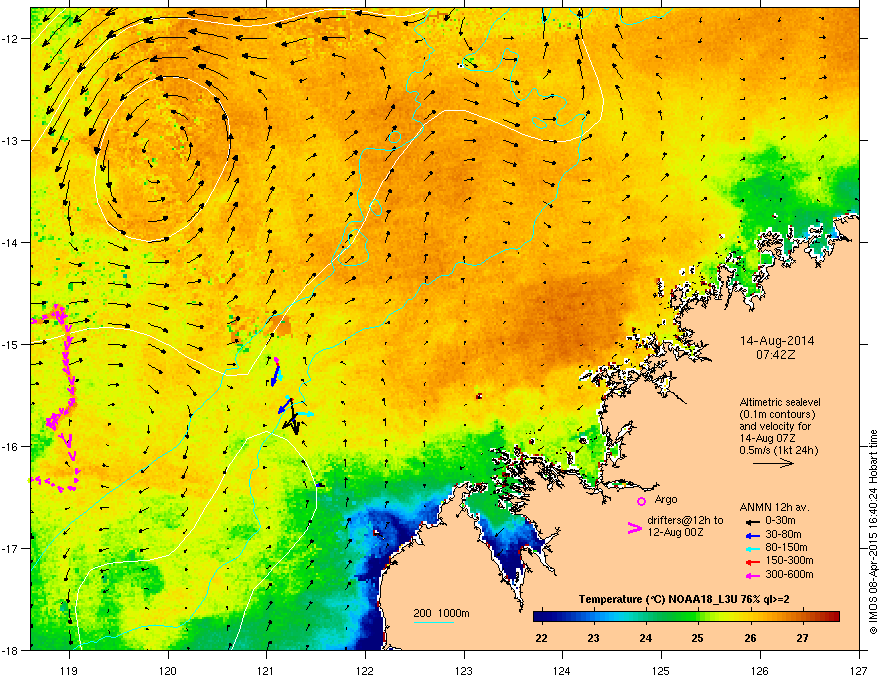
Task: Click the black 0-30m arrow legend symbol
Action: click(753, 521)
